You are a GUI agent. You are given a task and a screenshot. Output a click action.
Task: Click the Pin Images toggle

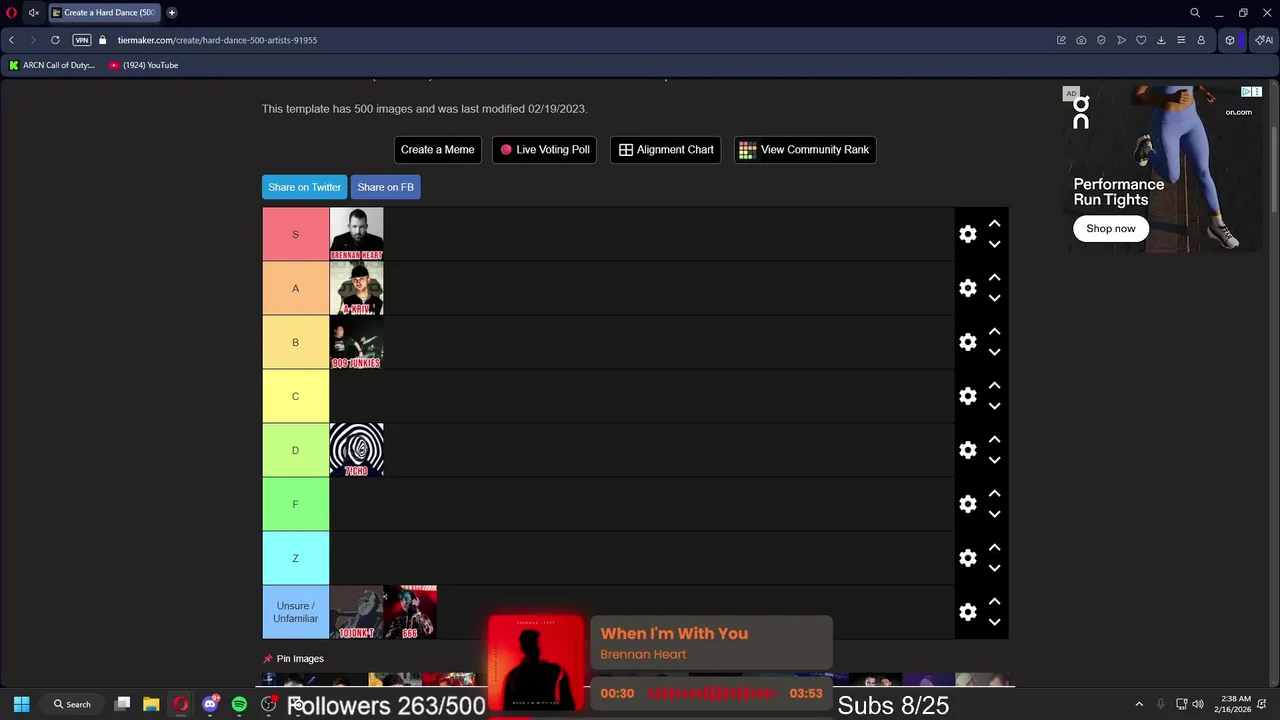click(293, 659)
